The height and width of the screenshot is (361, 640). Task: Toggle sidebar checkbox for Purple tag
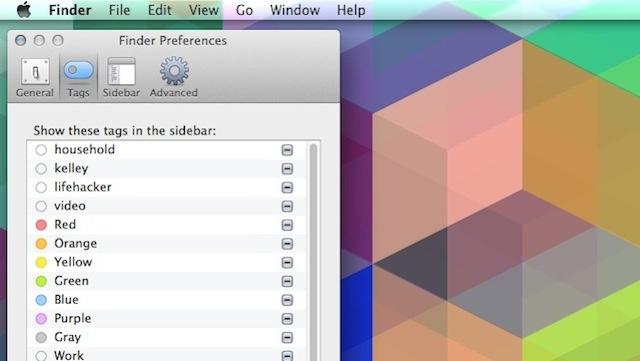point(287,319)
